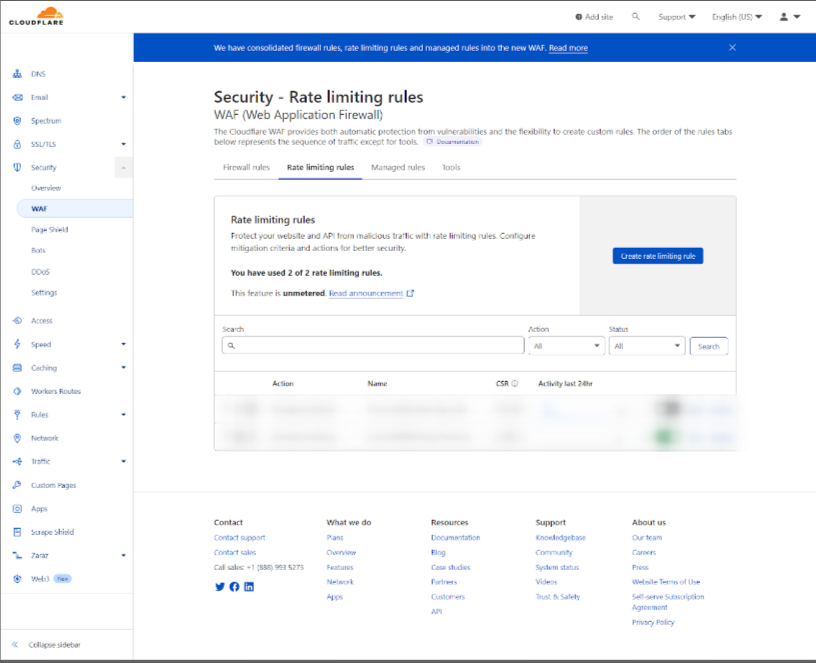Expand the Caching sidebar submenu arrow
816x663 pixels.
(x=123, y=367)
